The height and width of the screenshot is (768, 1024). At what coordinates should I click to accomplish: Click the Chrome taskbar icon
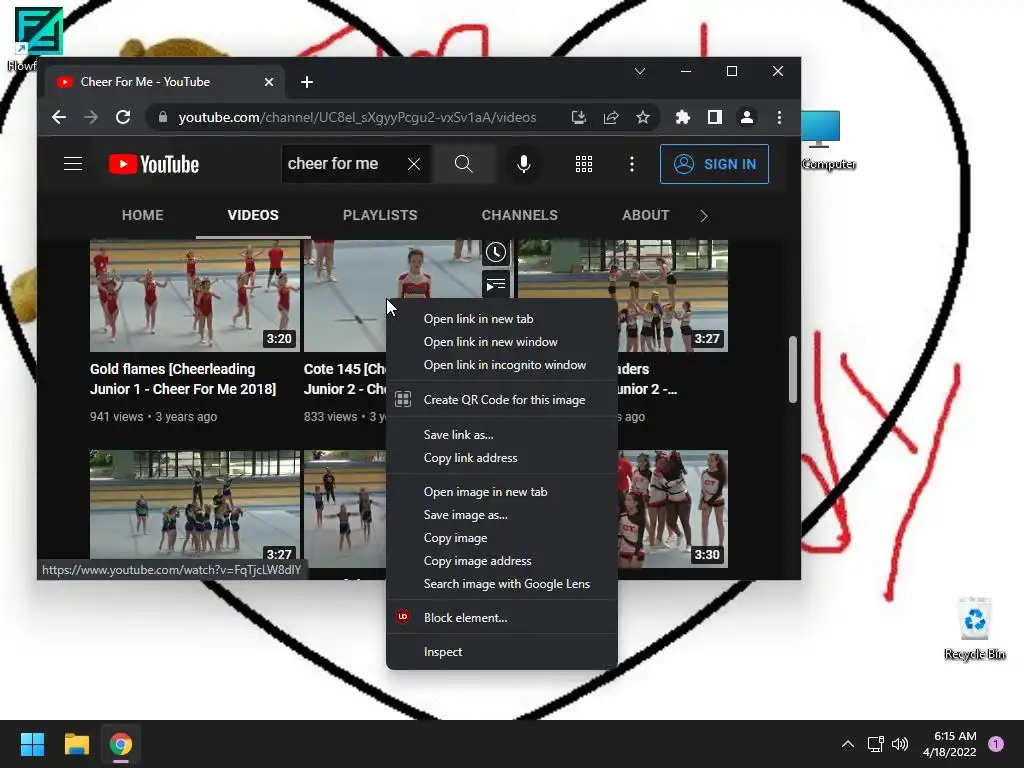(120, 744)
